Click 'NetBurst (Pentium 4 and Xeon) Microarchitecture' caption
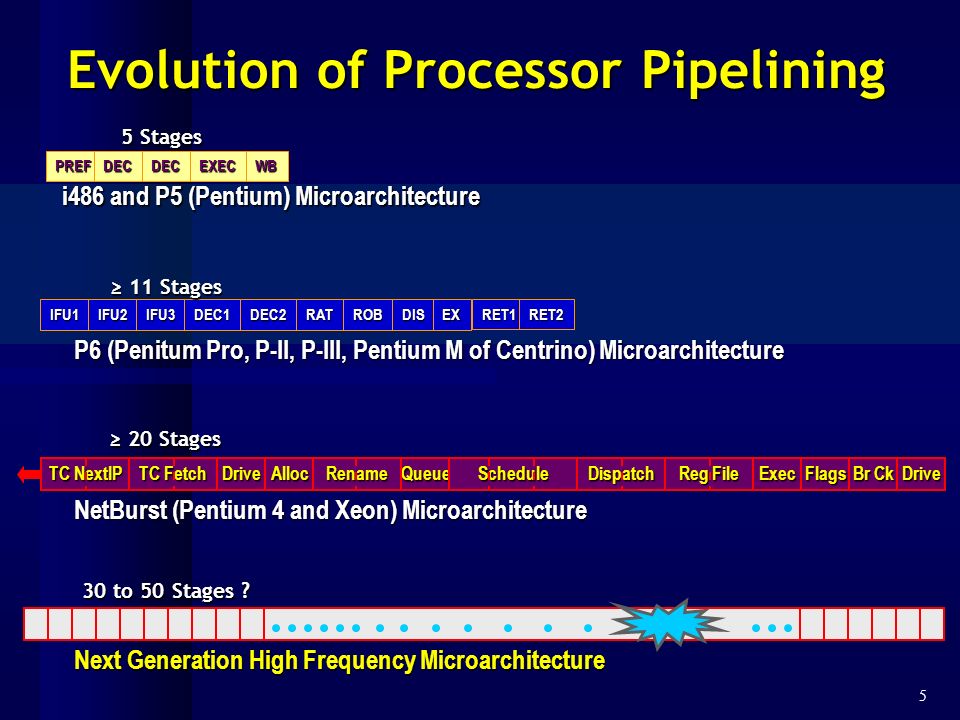Image resolution: width=960 pixels, height=720 pixels. point(331,511)
